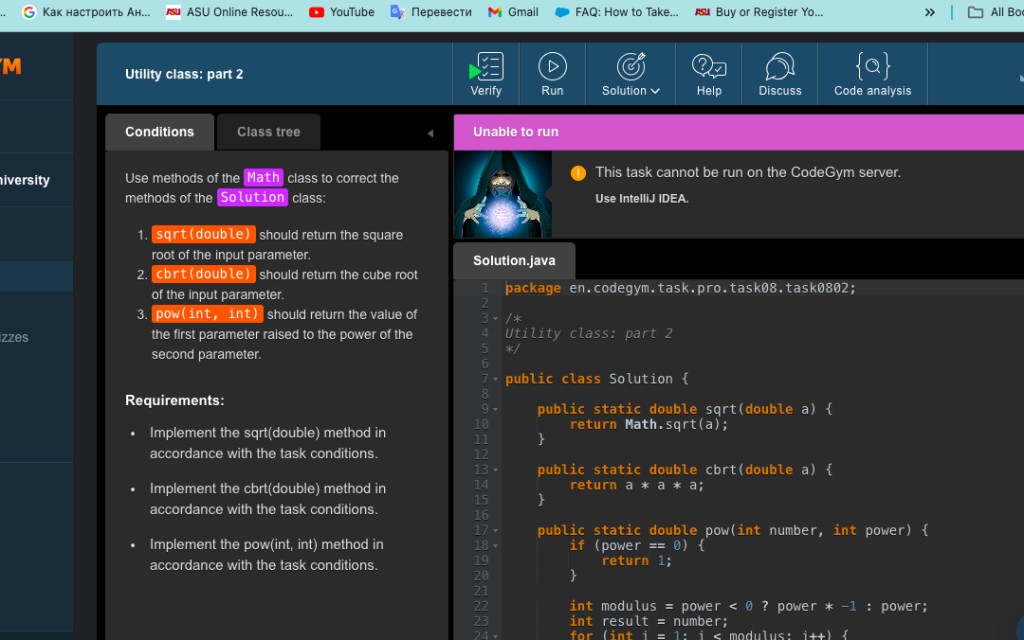This screenshot has height=640, width=1024.
Task: Select the Solution.java file tab
Action: pos(514,261)
